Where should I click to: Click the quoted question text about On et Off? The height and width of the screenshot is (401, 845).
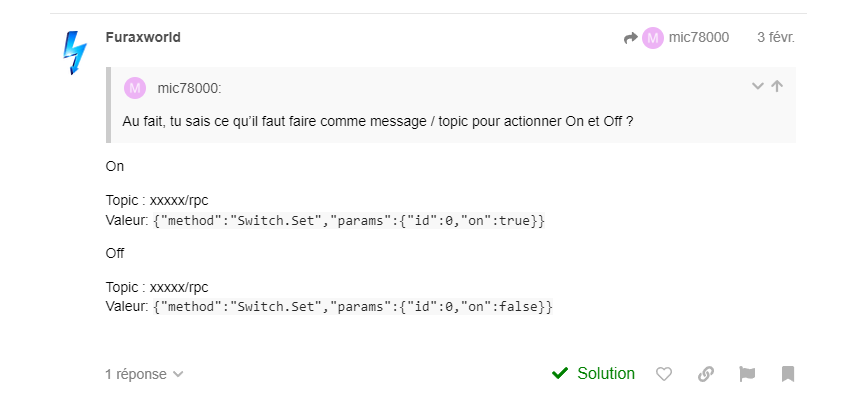pyautogui.click(x=378, y=121)
